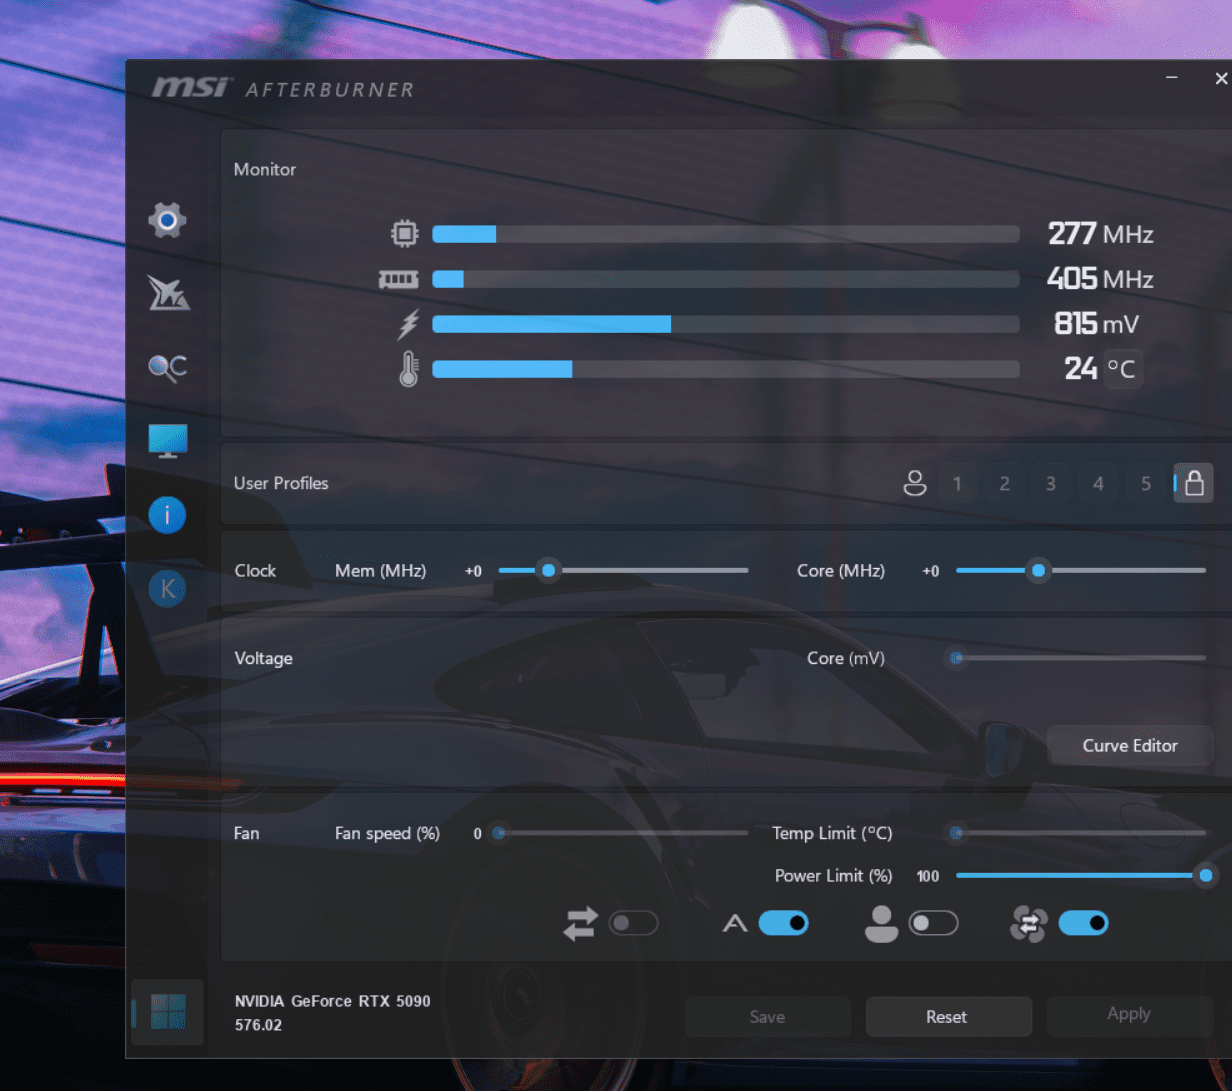This screenshot has width=1232, height=1091.
Task: Click the memory module icon in Monitor
Action: tap(398, 279)
